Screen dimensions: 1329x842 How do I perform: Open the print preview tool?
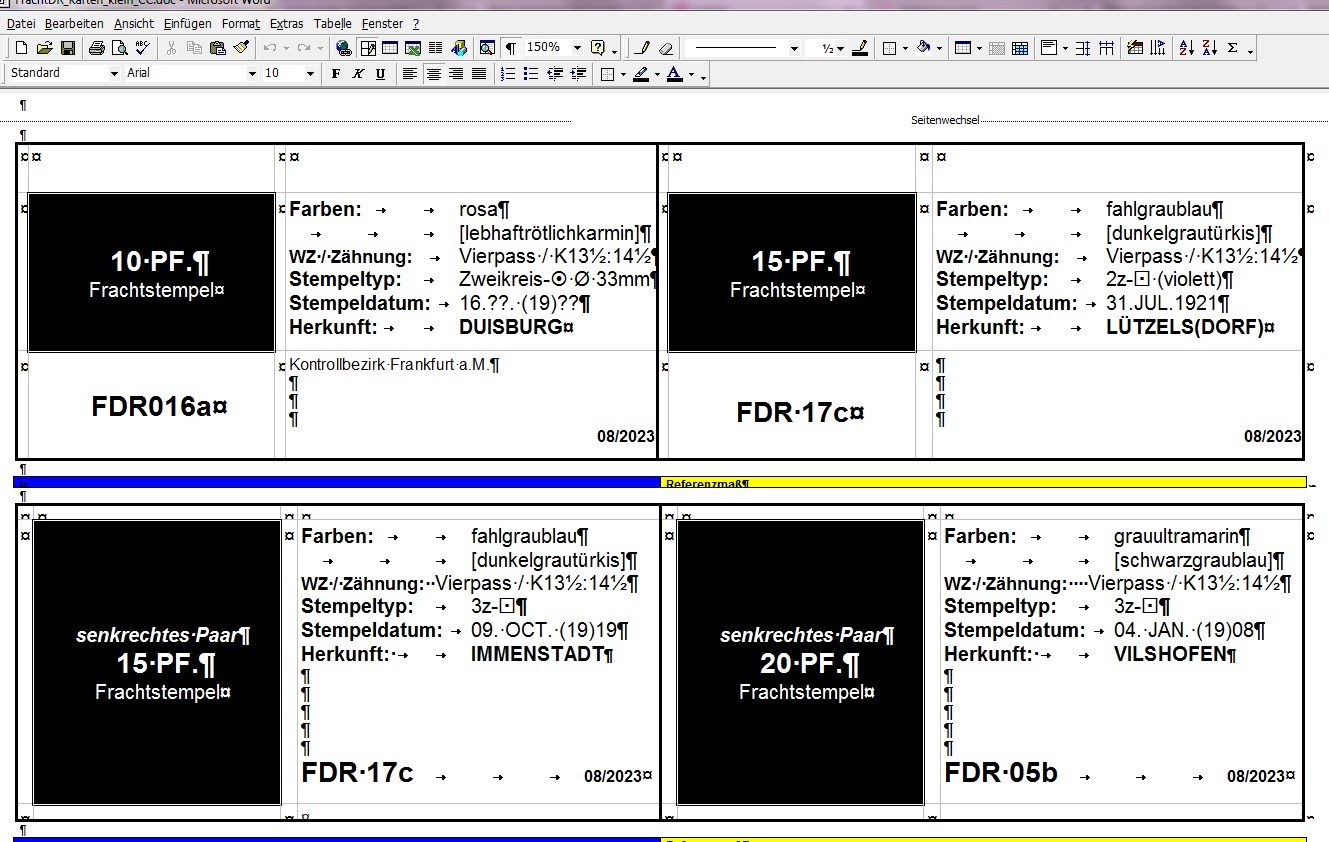(x=119, y=48)
